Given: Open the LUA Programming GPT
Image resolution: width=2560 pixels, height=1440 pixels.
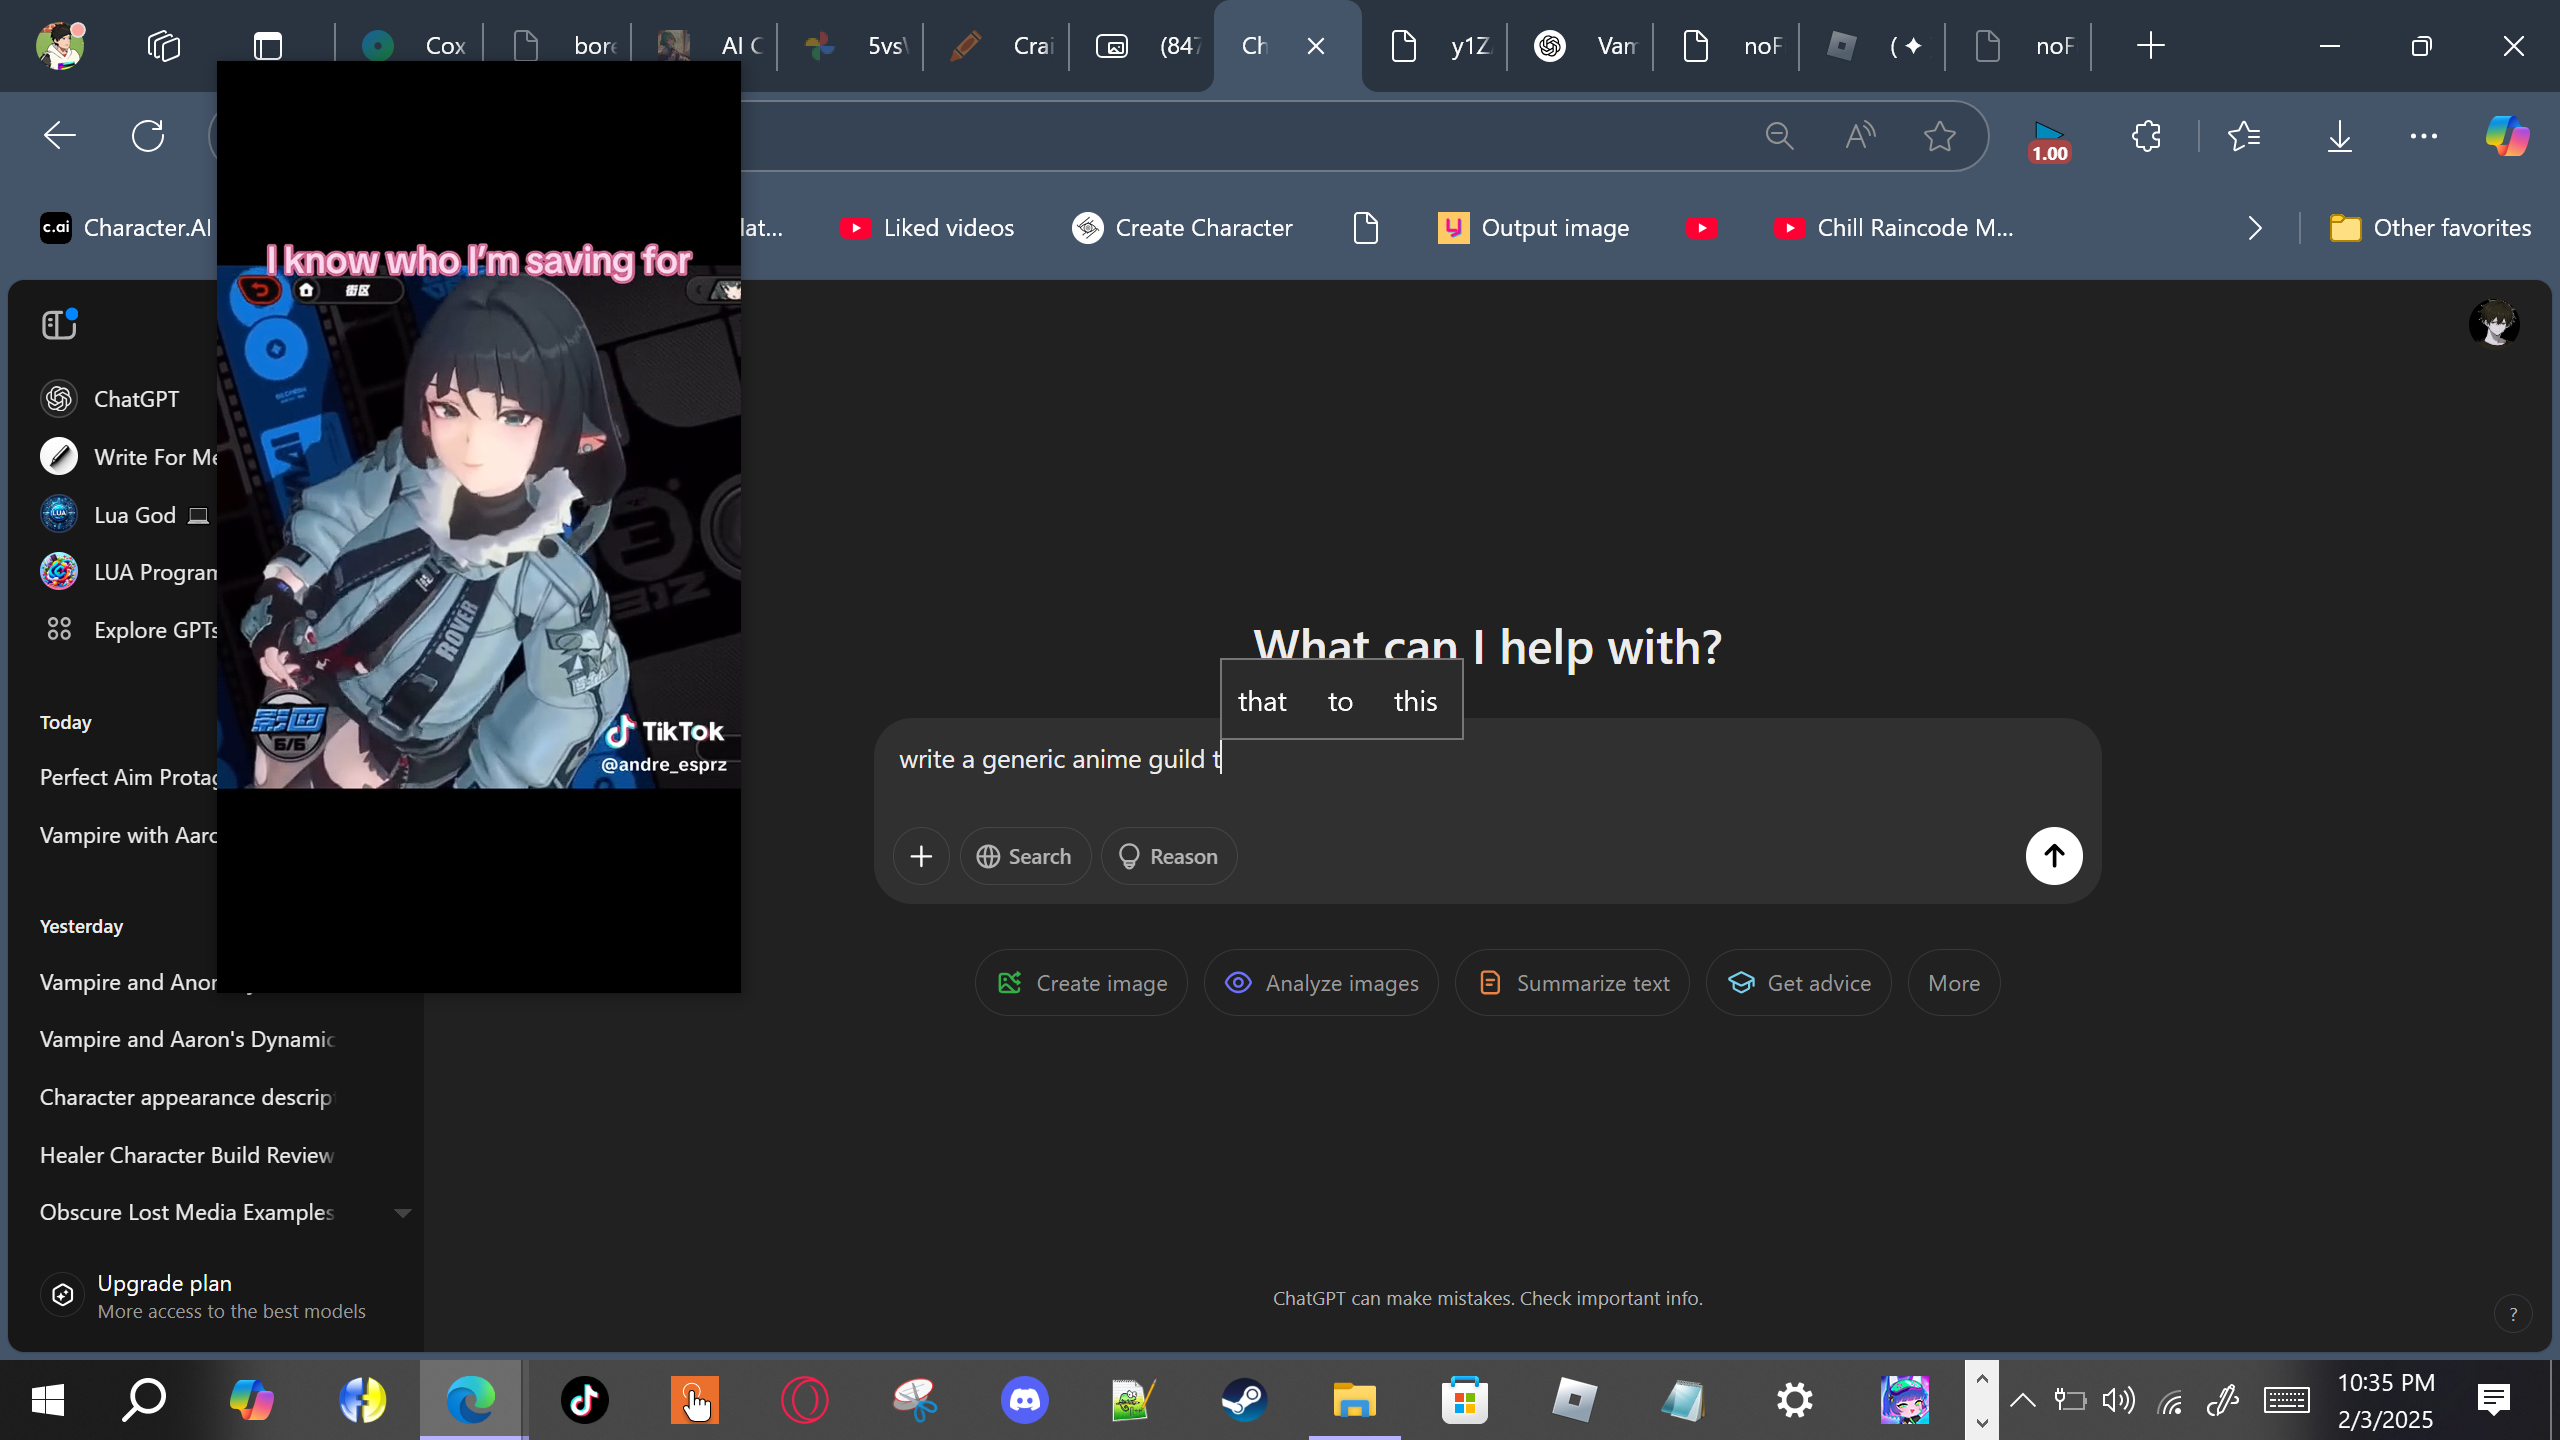Looking at the screenshot, I should click(x=128, y=572).
